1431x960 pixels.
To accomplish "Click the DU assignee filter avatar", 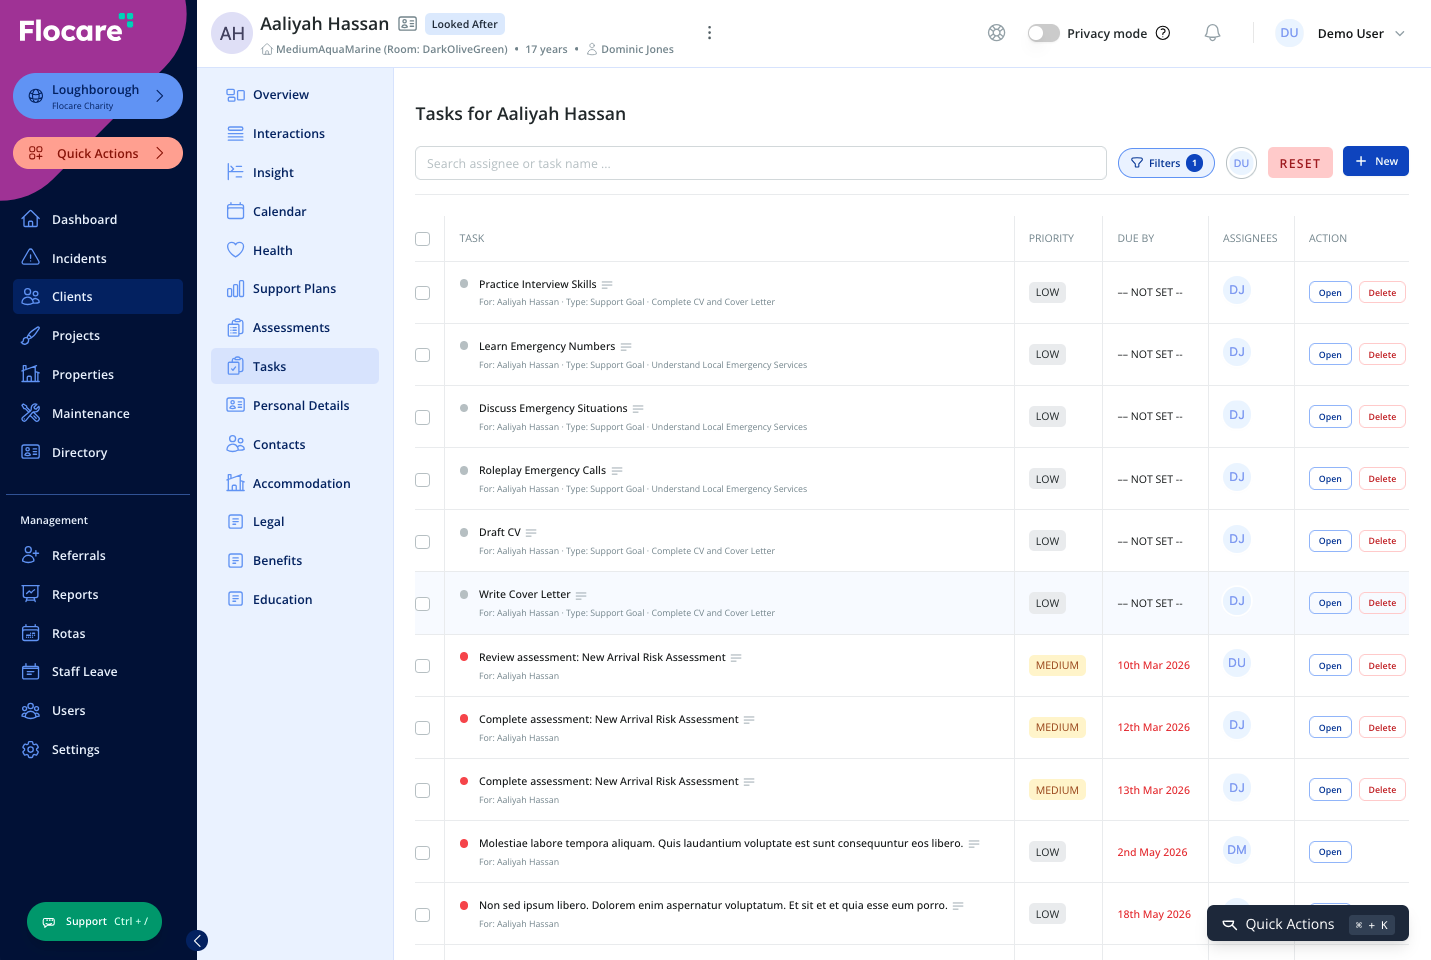I will click(x=1241, y=163).
